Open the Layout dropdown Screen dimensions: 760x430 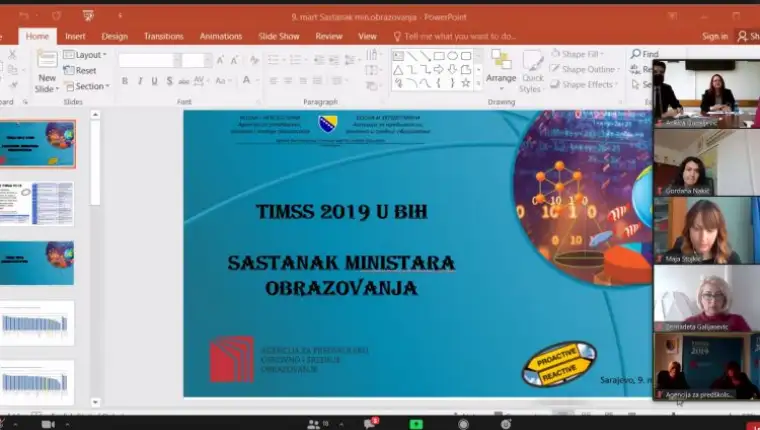[85, 55]
